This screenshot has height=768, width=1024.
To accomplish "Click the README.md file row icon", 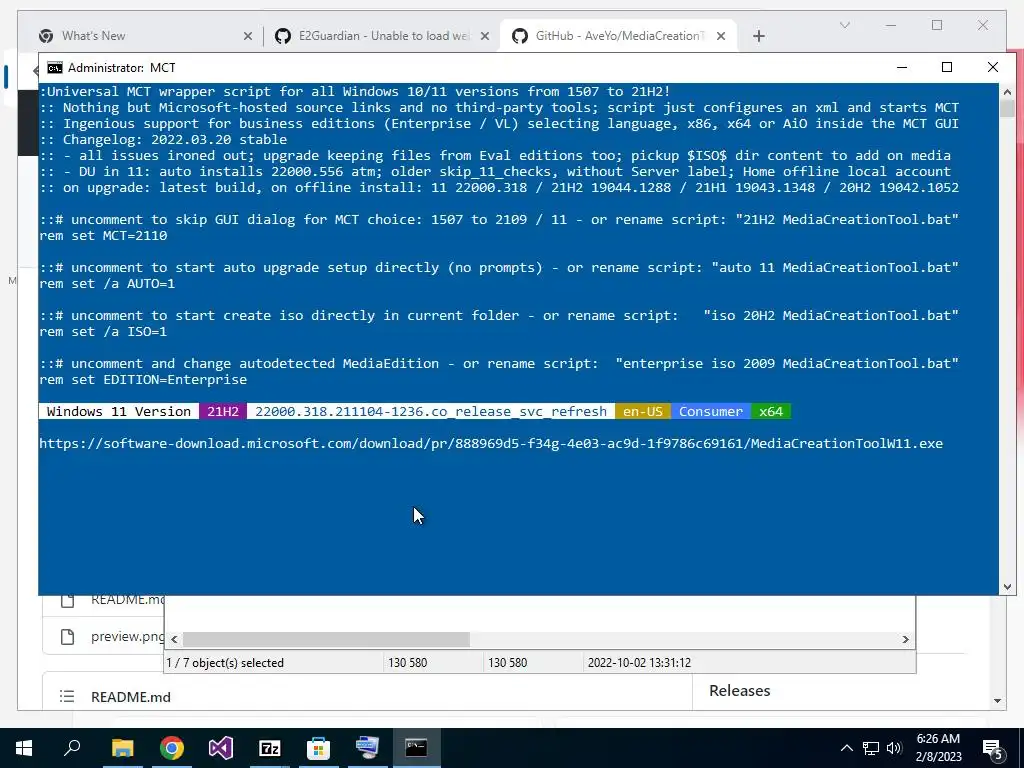I will tap(67, 601).
